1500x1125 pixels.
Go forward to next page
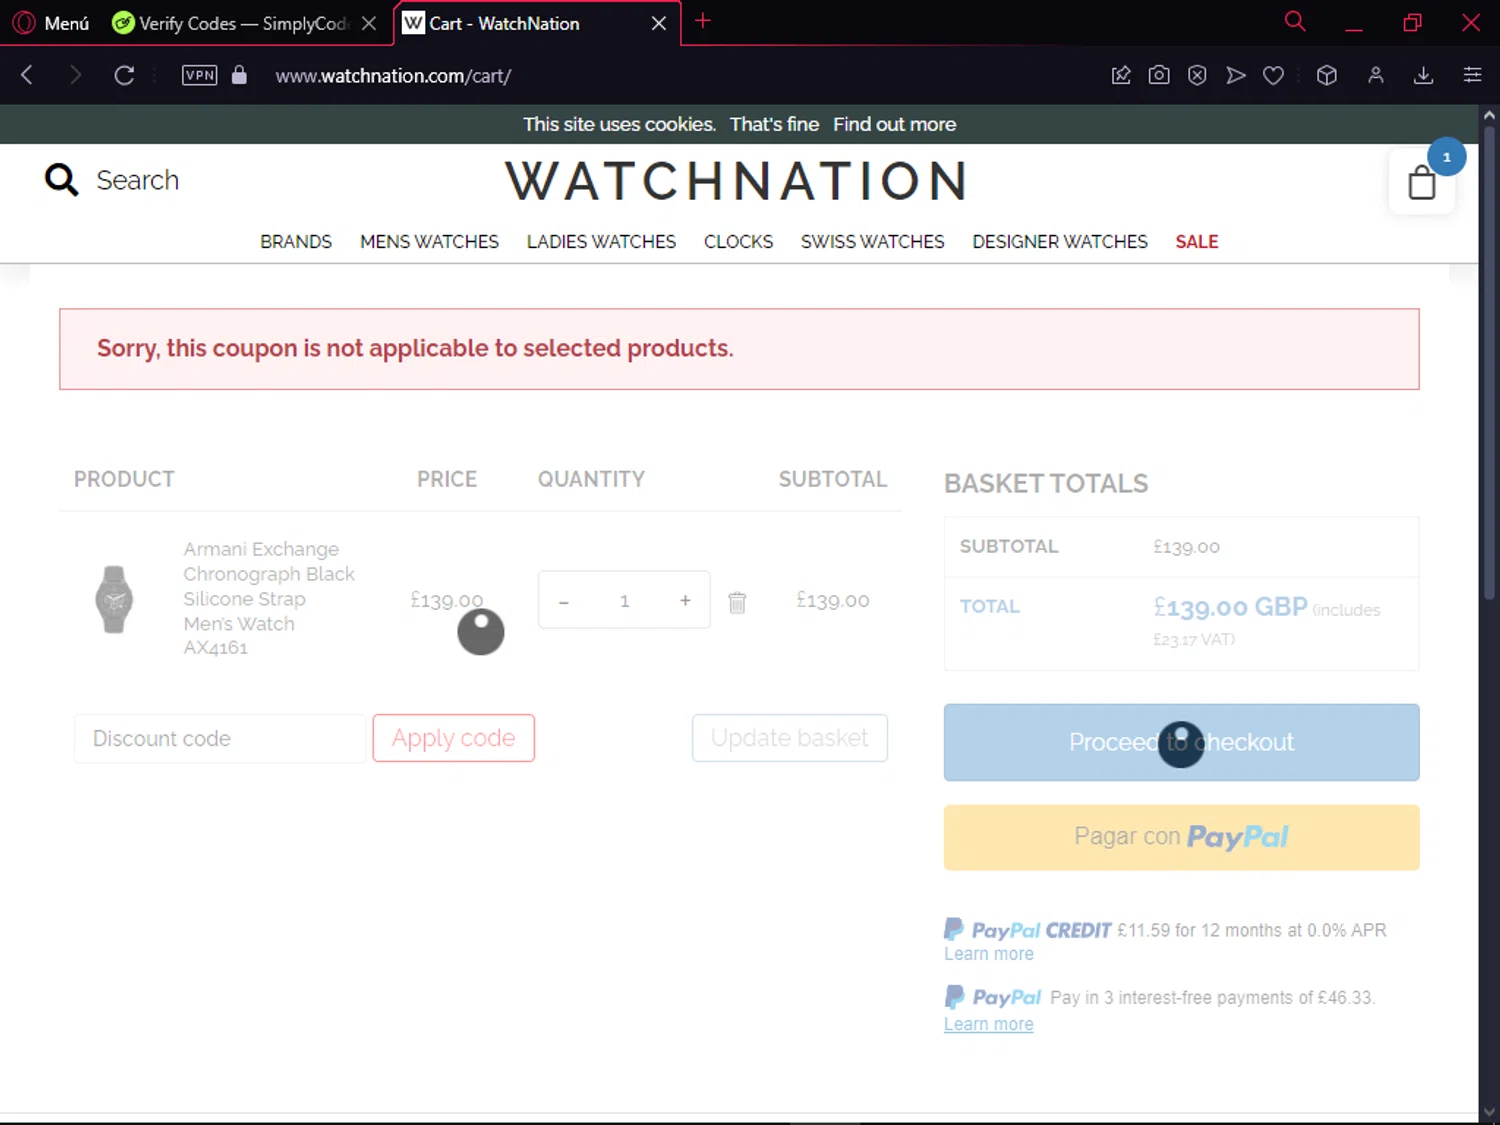pos(75,75)
